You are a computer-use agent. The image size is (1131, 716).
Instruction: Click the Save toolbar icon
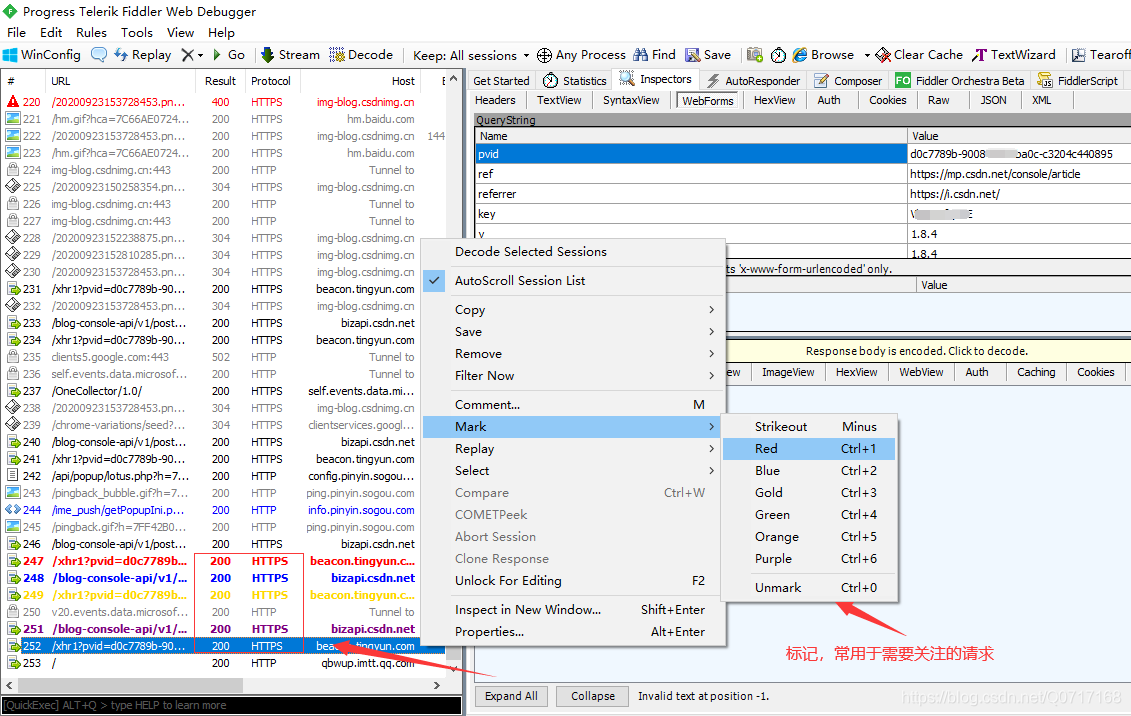692,55
